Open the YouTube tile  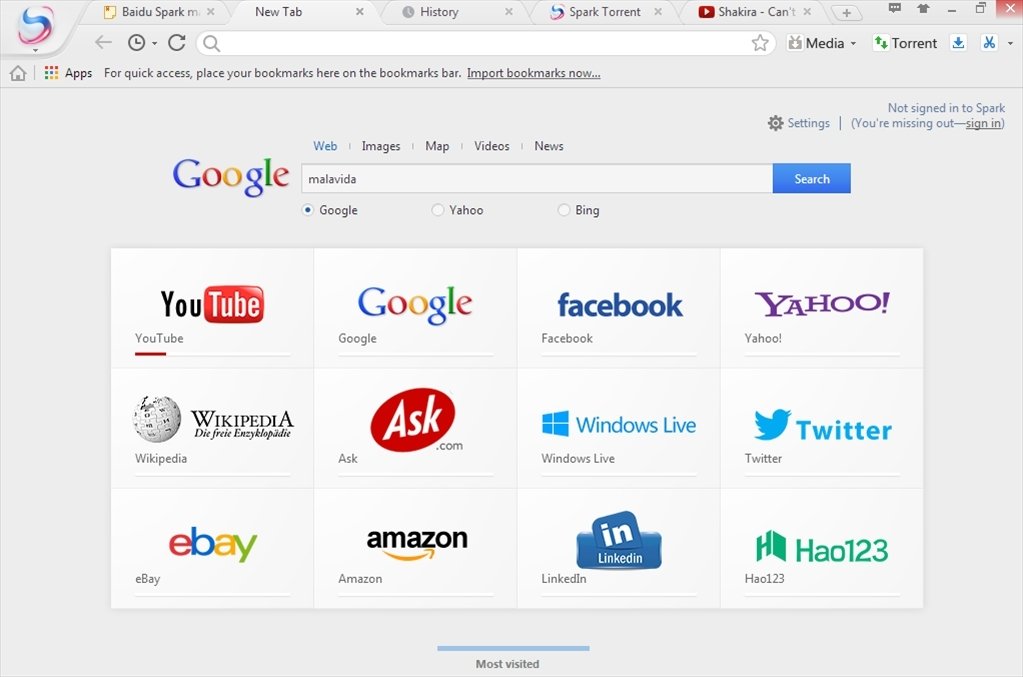(212, 308)
